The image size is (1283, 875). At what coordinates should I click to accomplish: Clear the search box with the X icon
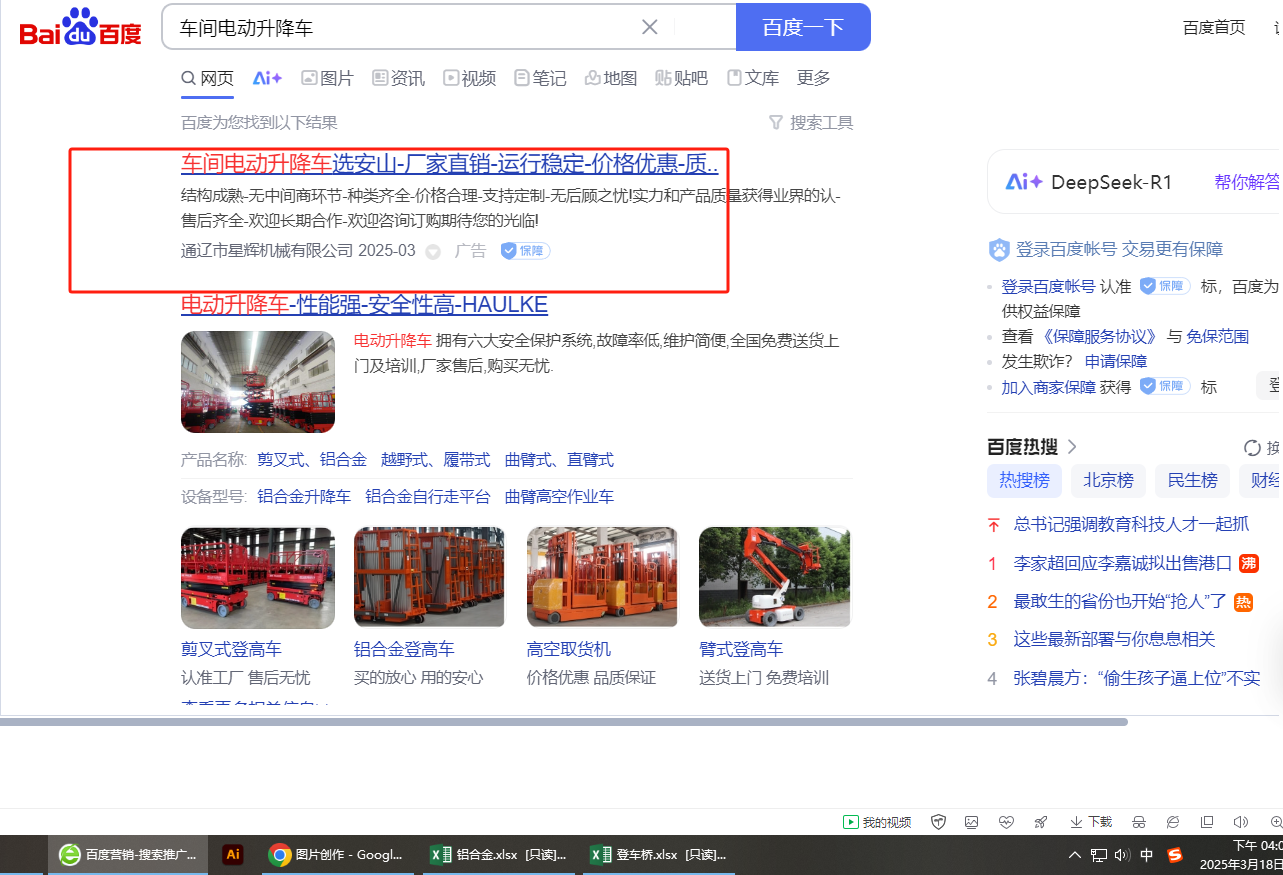[x=649, y=27]
